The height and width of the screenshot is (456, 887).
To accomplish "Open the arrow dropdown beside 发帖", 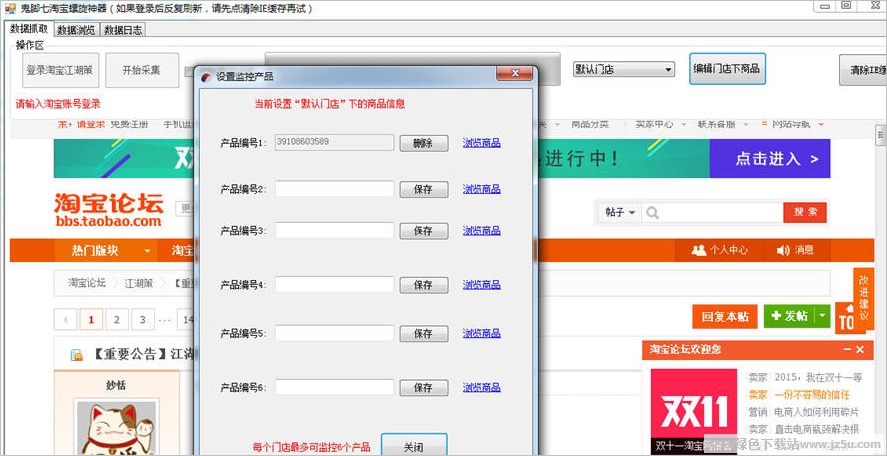I will point(823,316).
